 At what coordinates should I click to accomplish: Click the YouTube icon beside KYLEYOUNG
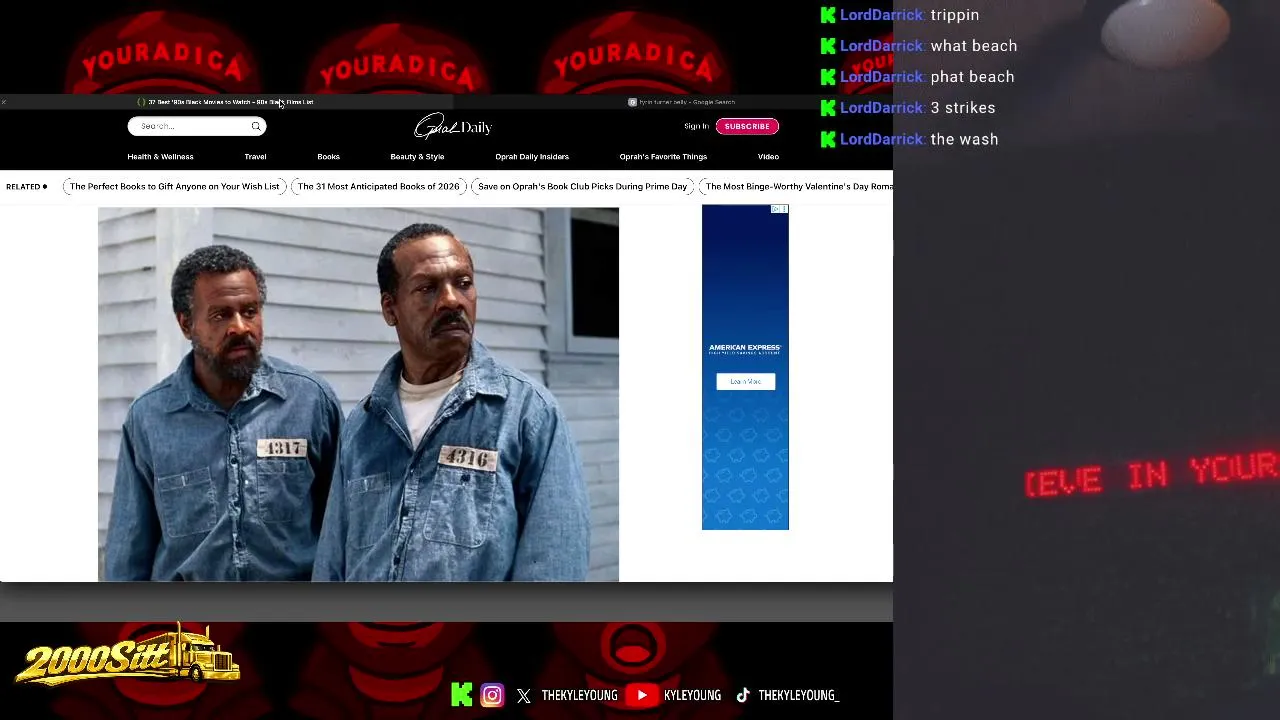(642, 695)
